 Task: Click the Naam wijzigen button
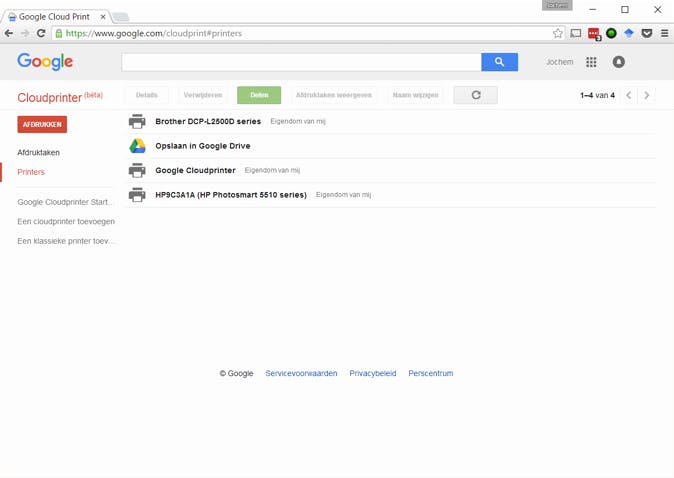tap(415, 95)
